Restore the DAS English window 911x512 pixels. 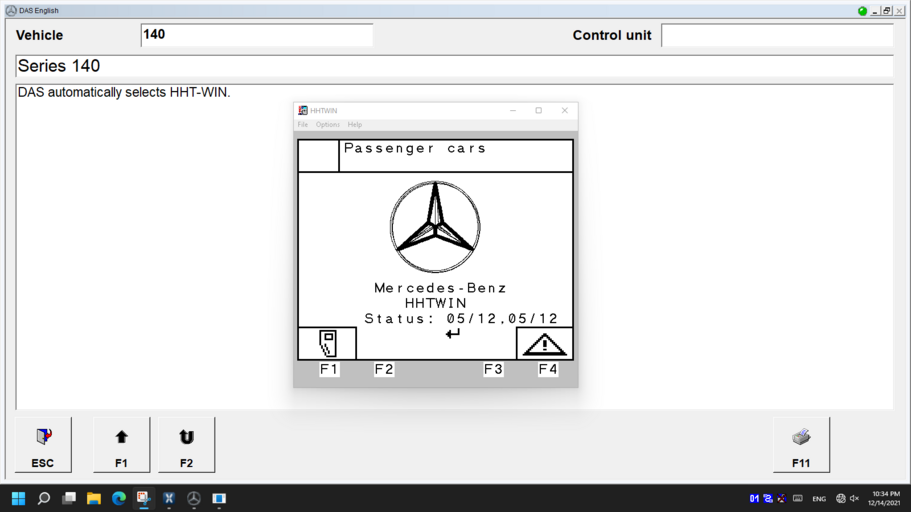tap(887, 11)
